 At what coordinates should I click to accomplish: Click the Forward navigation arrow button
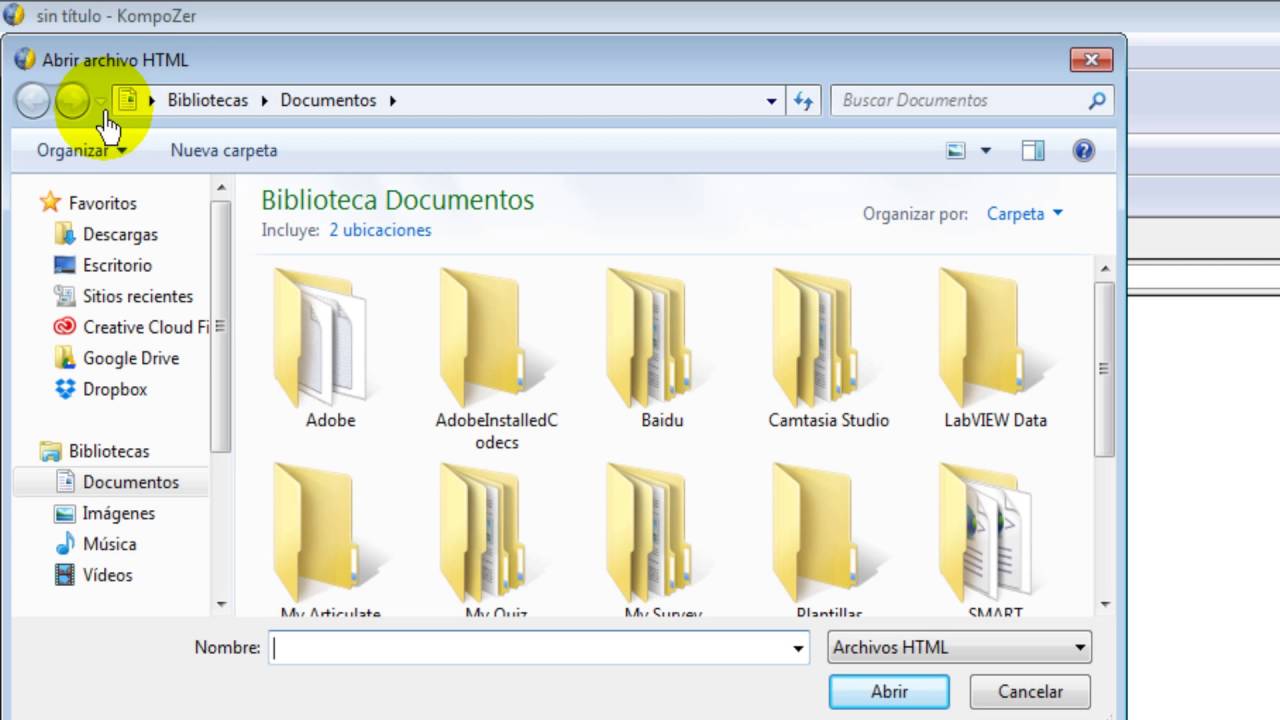pos(72,101)
